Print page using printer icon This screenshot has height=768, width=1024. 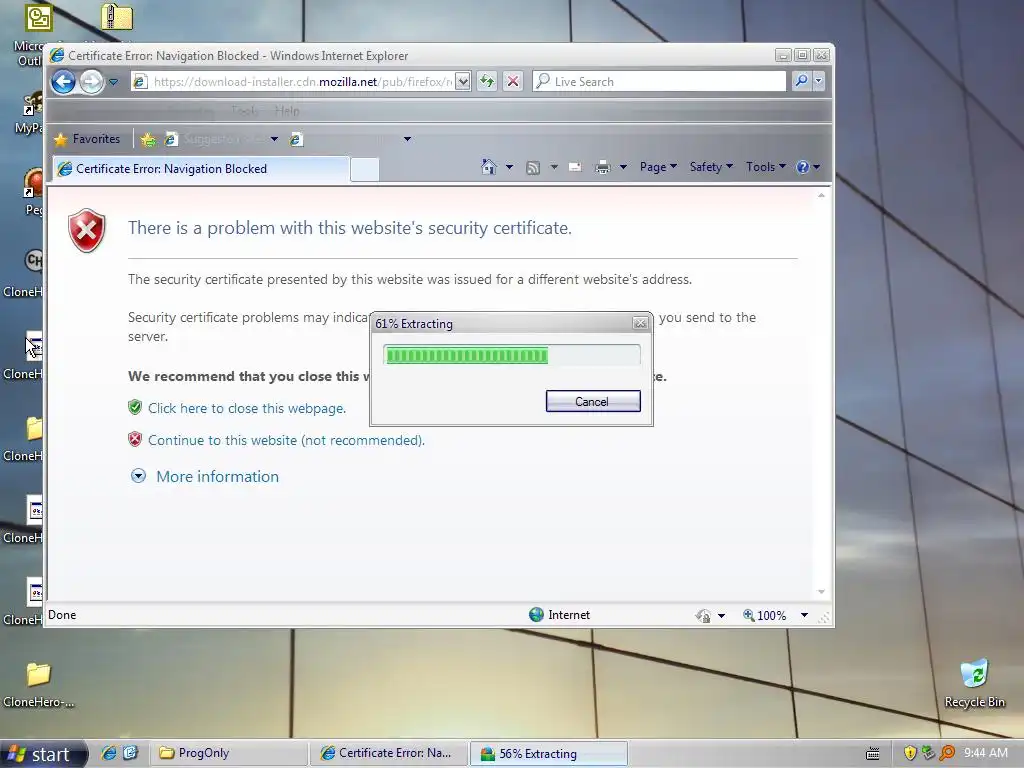tap(602, 167)
